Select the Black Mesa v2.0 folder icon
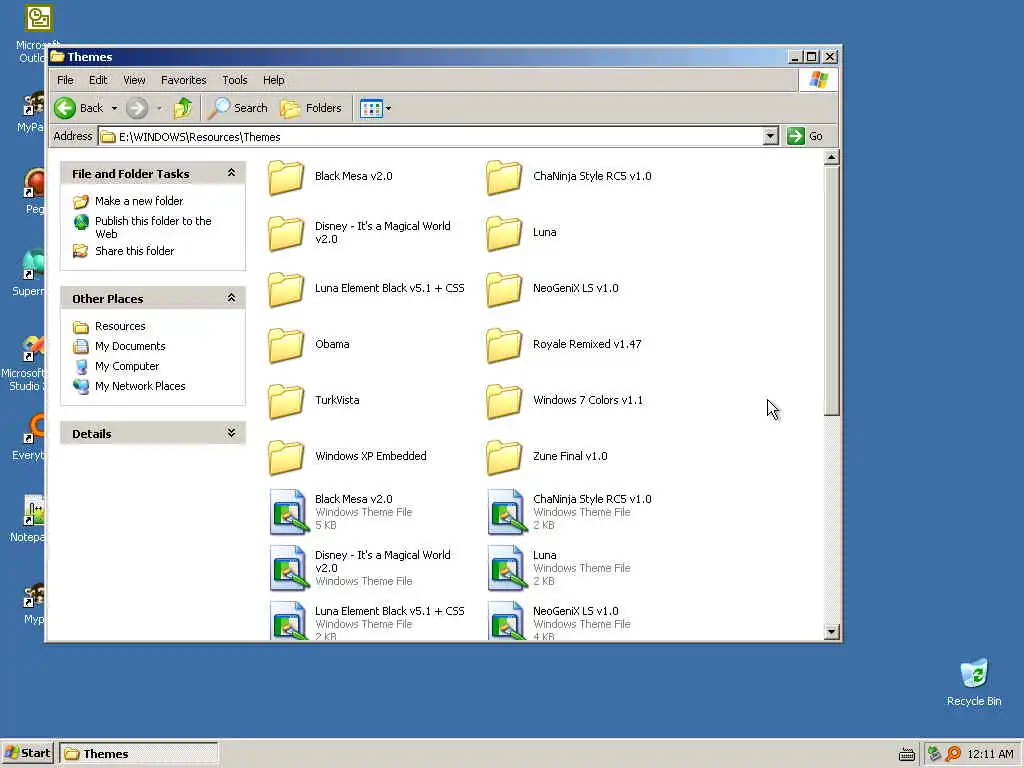Screen dimensions: 1024x768 (286, 177)
